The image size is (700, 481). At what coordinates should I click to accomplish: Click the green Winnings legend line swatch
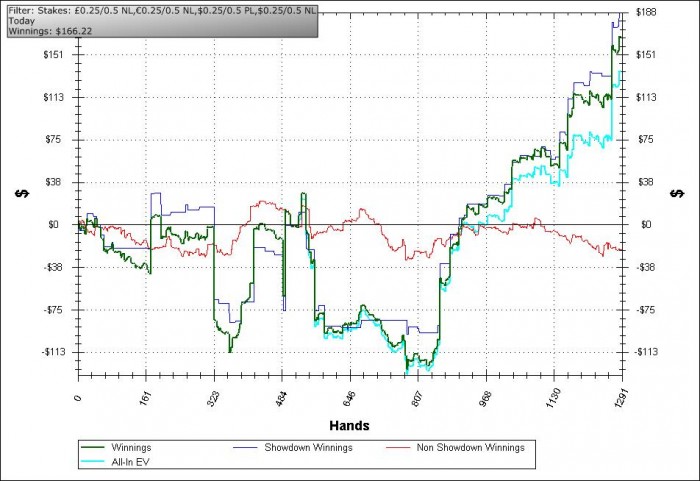pyautogui.click(x=92, y=447)
